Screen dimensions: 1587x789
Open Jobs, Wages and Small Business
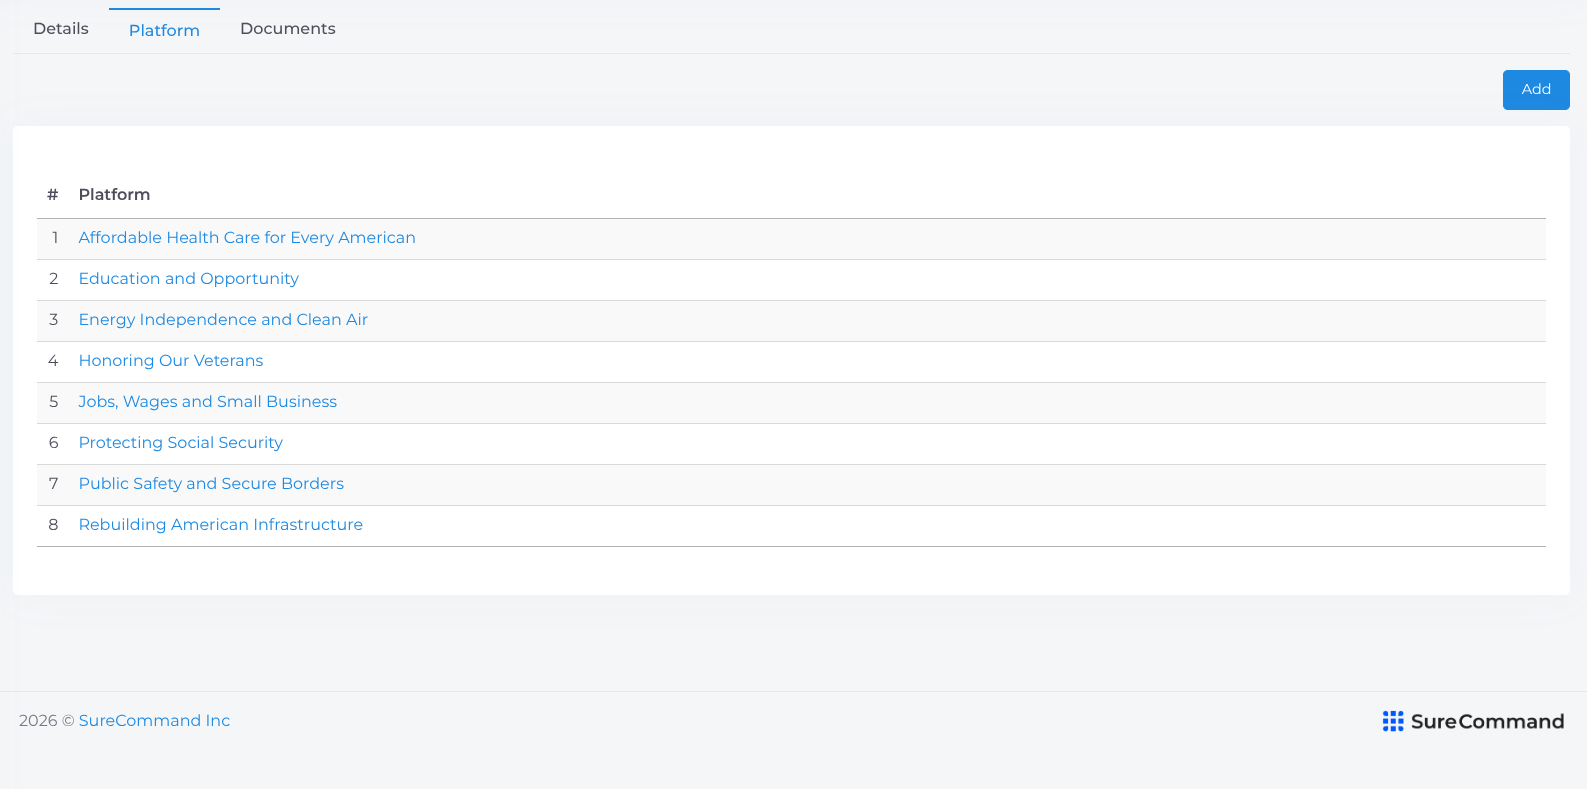[208, 402]
